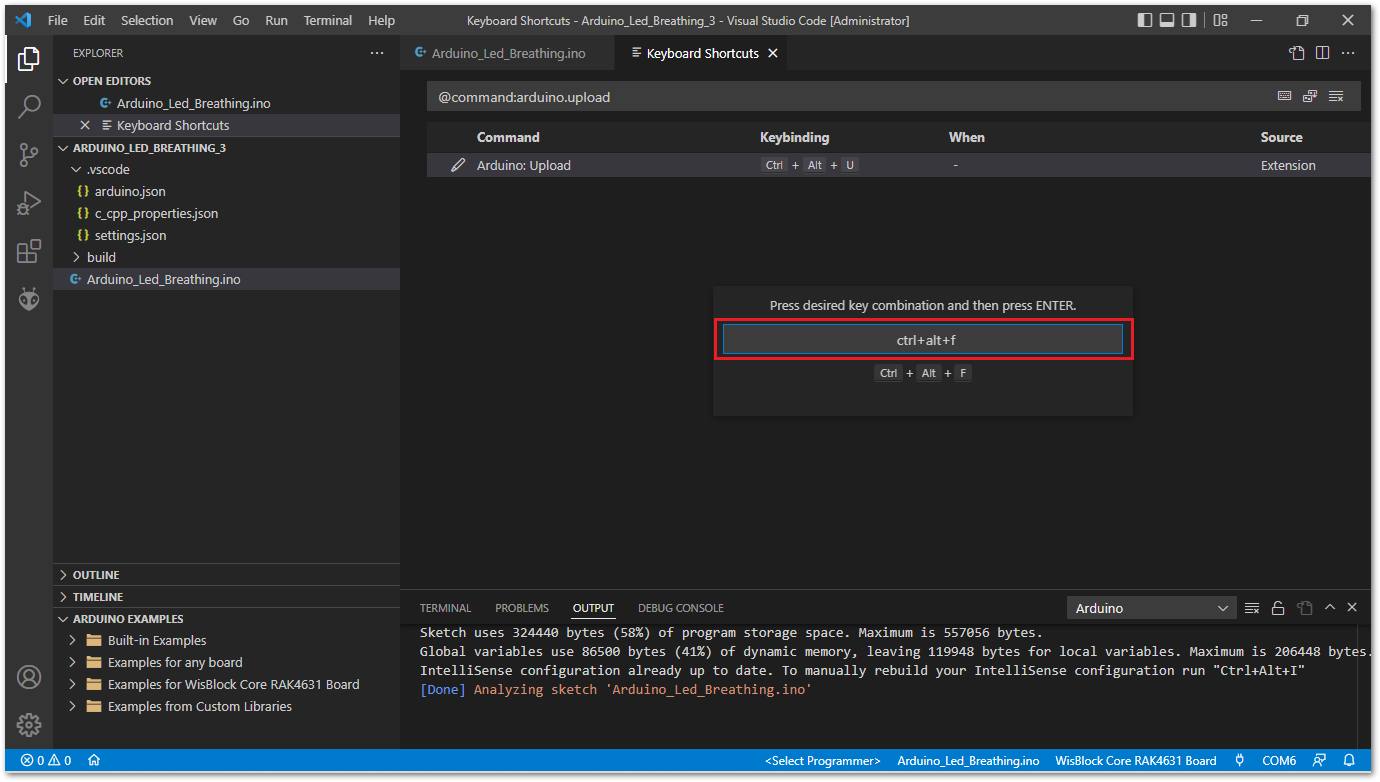This screenshot has height=782, width=1380.
Task: Clear keybindings search input icon
Action: pos(1336,96)
